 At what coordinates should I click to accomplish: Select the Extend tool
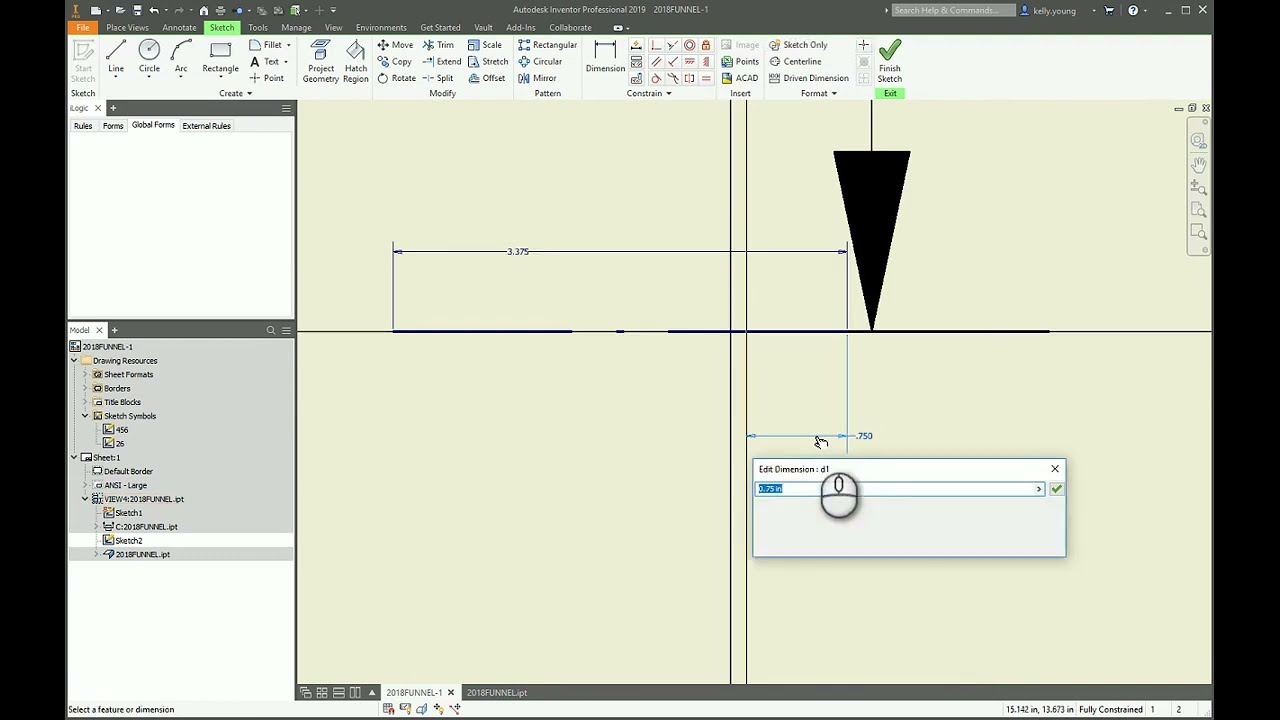tap(441, 61)
